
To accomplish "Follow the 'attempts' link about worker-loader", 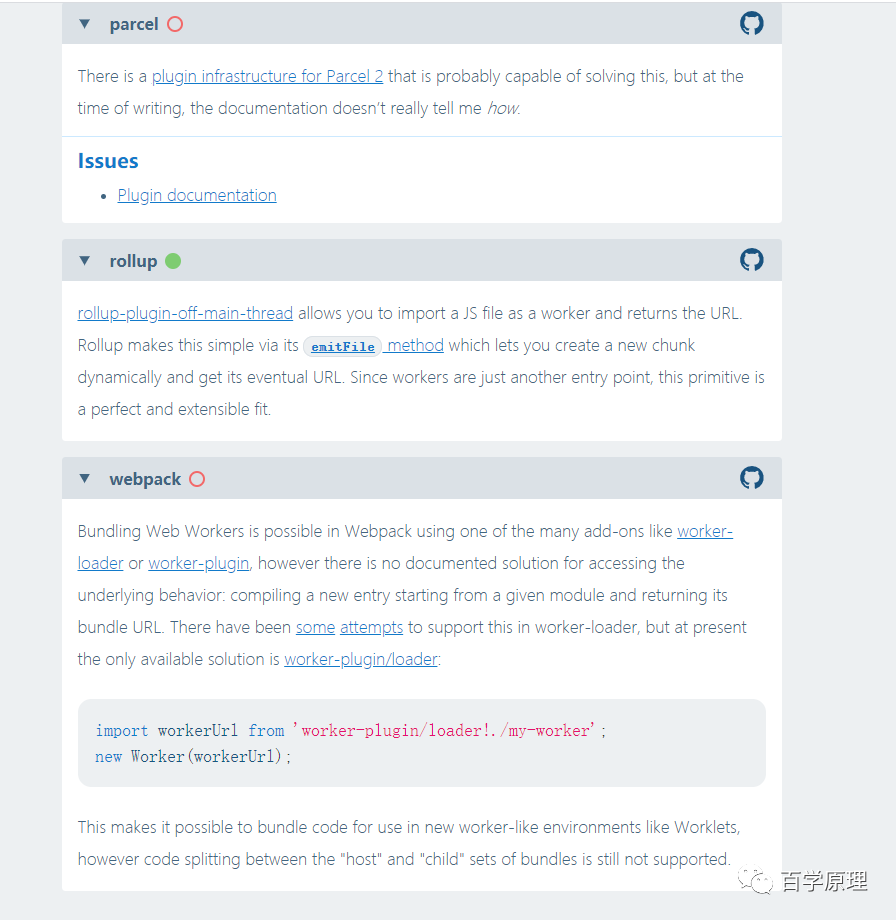I will [x=371, y=628].
